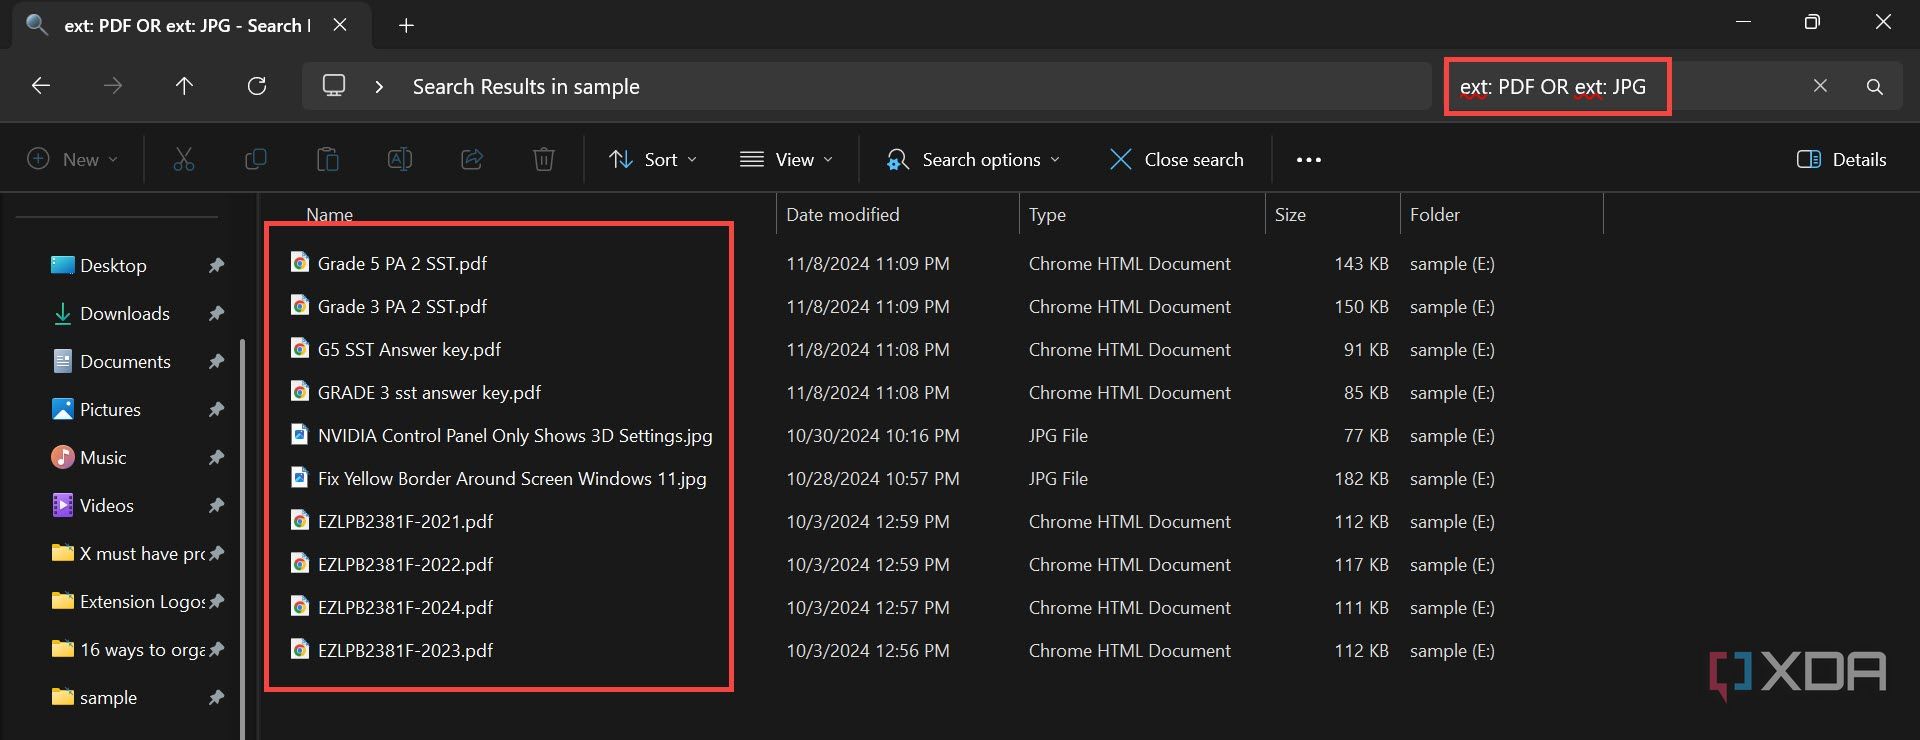1920x740 pixels.
Task: Open Extension Logos folder in sidebar
Action: click(128, 601)
